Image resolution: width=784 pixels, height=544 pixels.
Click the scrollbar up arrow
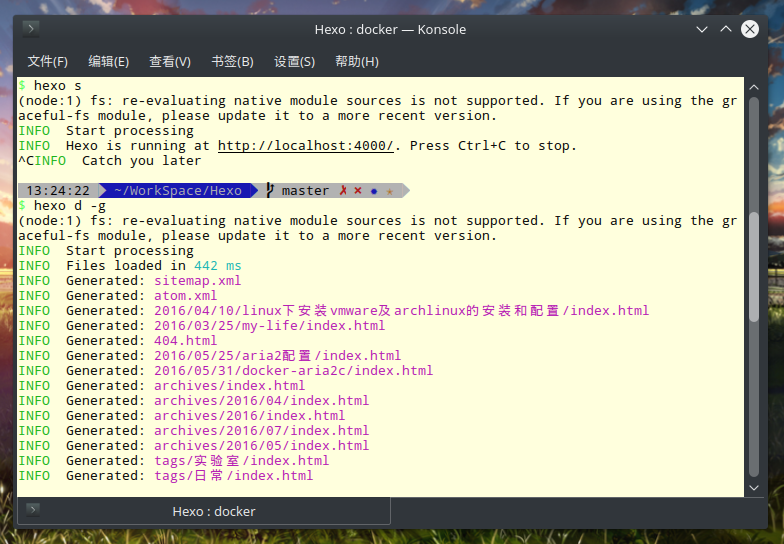tap(754, 88)
